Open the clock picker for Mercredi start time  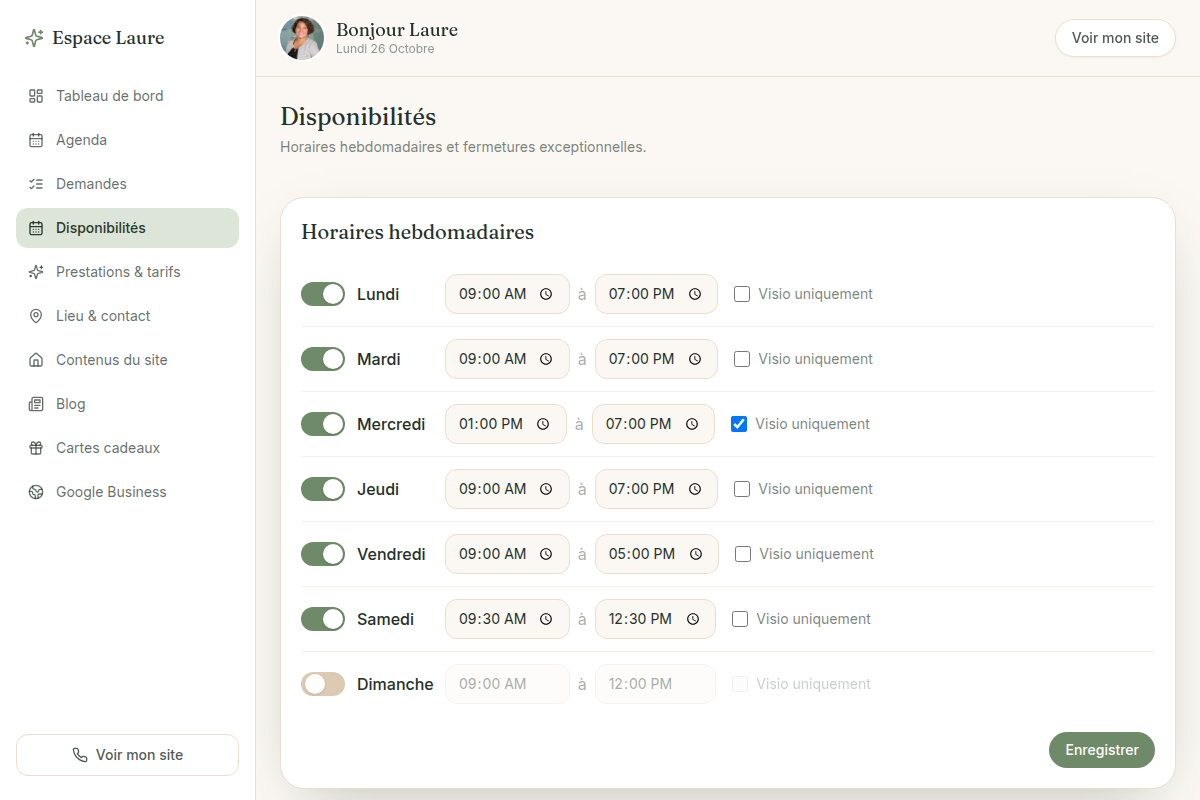pos(543,424)
